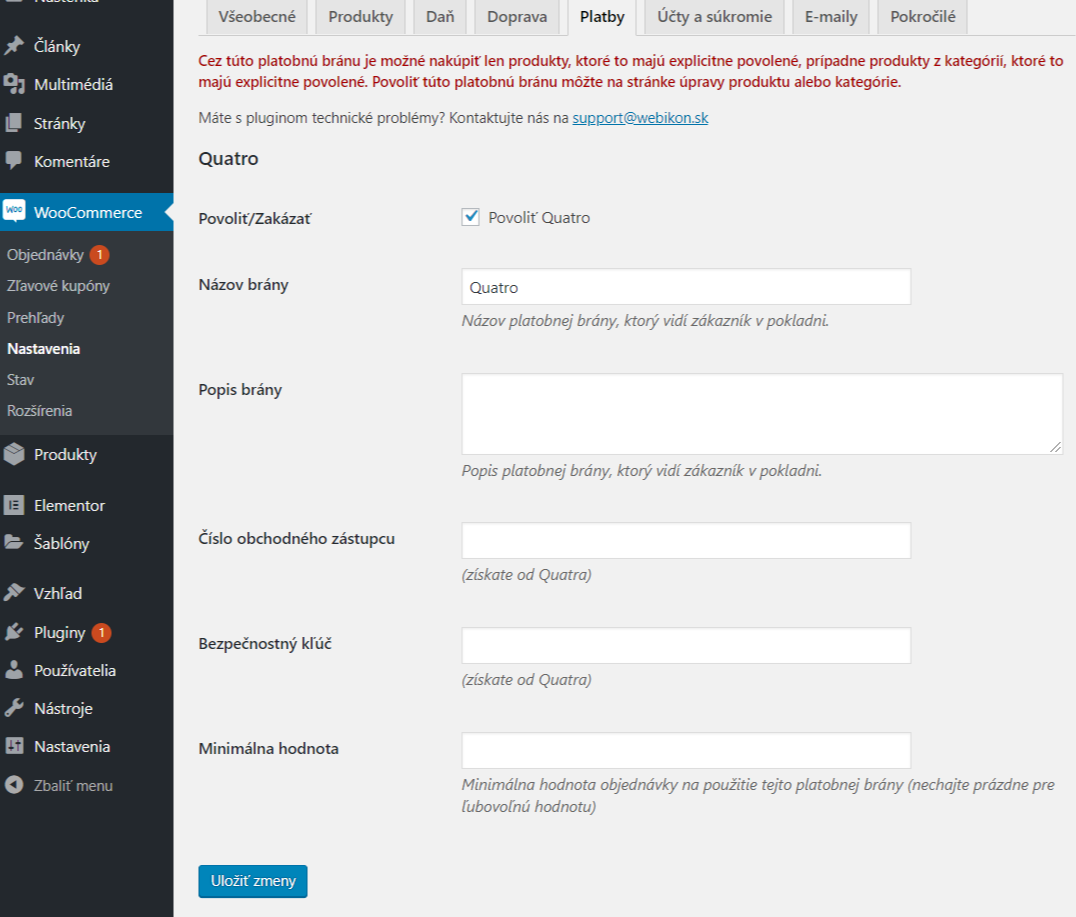Go to Zľavové kupóny in submenu
1076x917 pixels.
coord(58,286)
